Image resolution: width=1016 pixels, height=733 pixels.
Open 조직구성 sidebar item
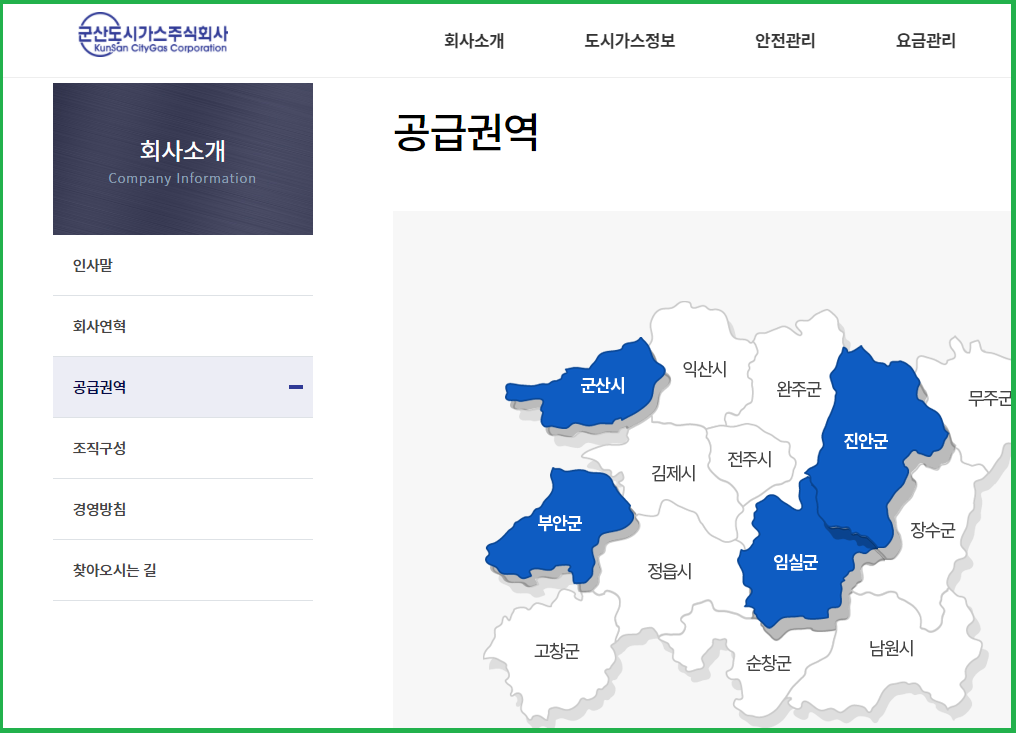(183, 448)
